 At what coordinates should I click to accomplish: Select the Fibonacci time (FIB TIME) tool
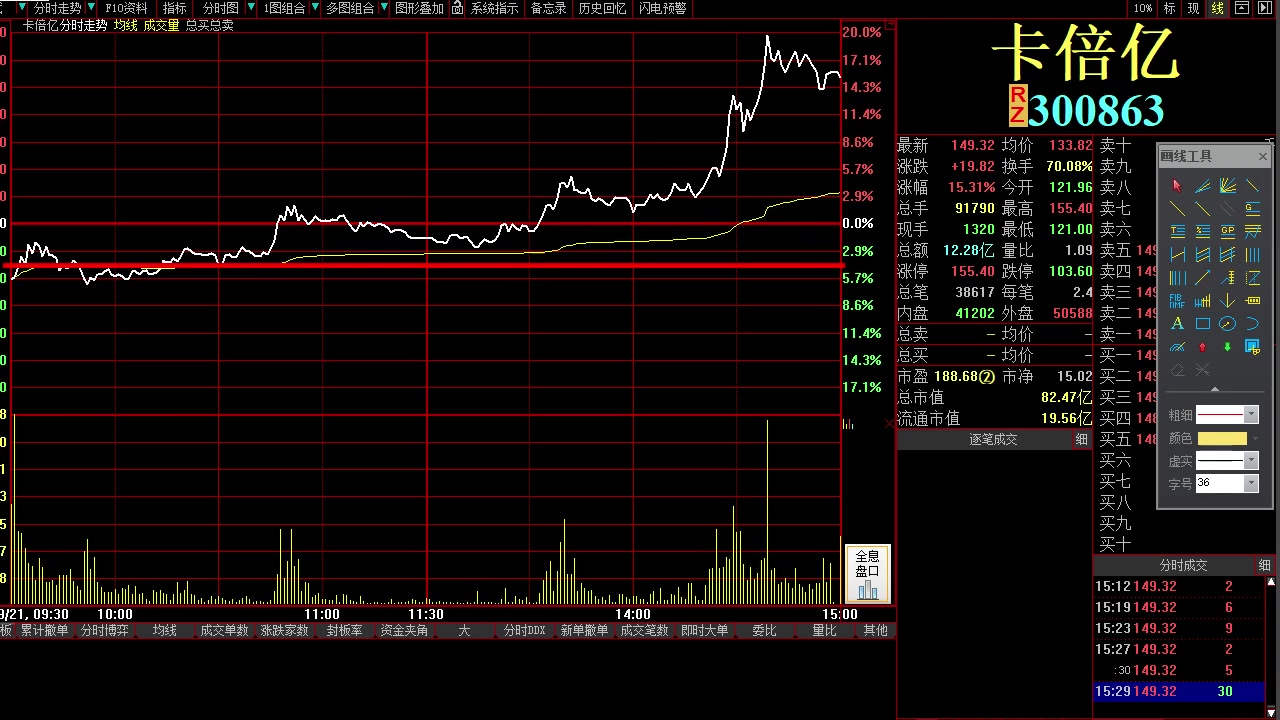[x=1177, y=301]
